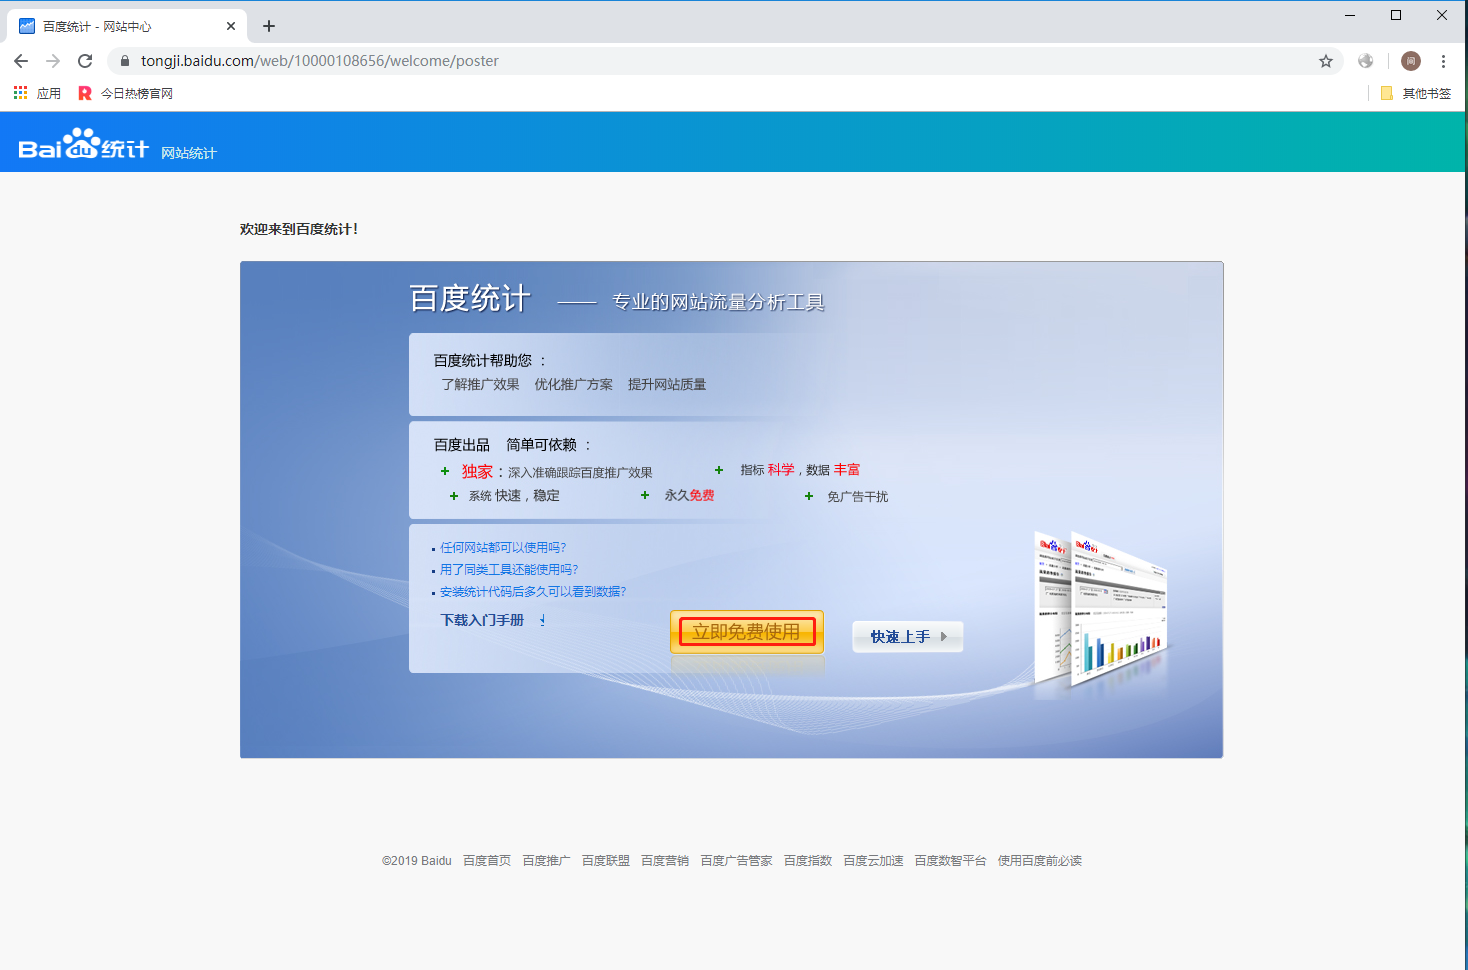Click the report screenshots thumbnail
Image resolution: width=1468 pixels, height=970 pixels.
pos(1100,610)
